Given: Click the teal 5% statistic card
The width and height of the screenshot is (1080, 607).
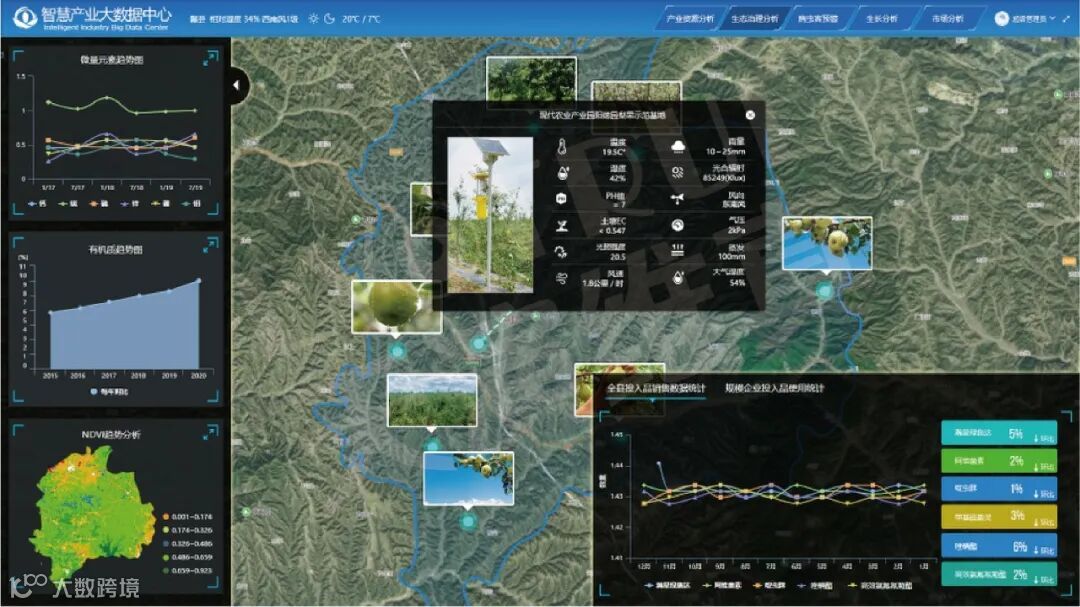Looking at the screenshot, I should [999, 433].
